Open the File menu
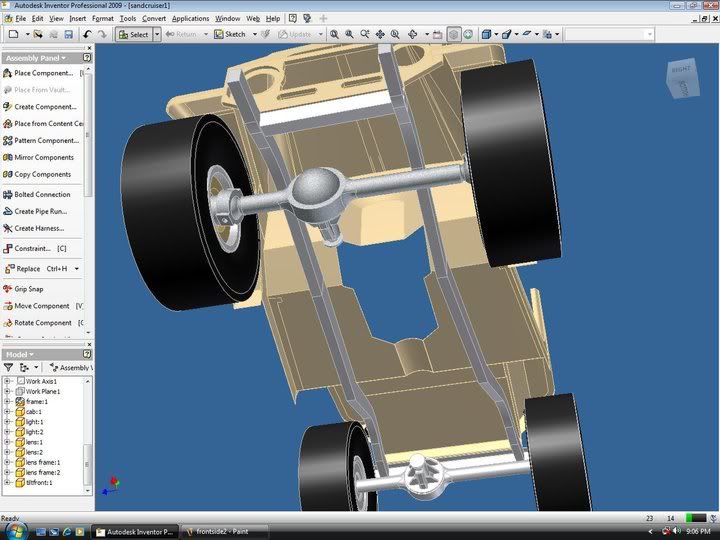720x540 pixels. point(21,19)
